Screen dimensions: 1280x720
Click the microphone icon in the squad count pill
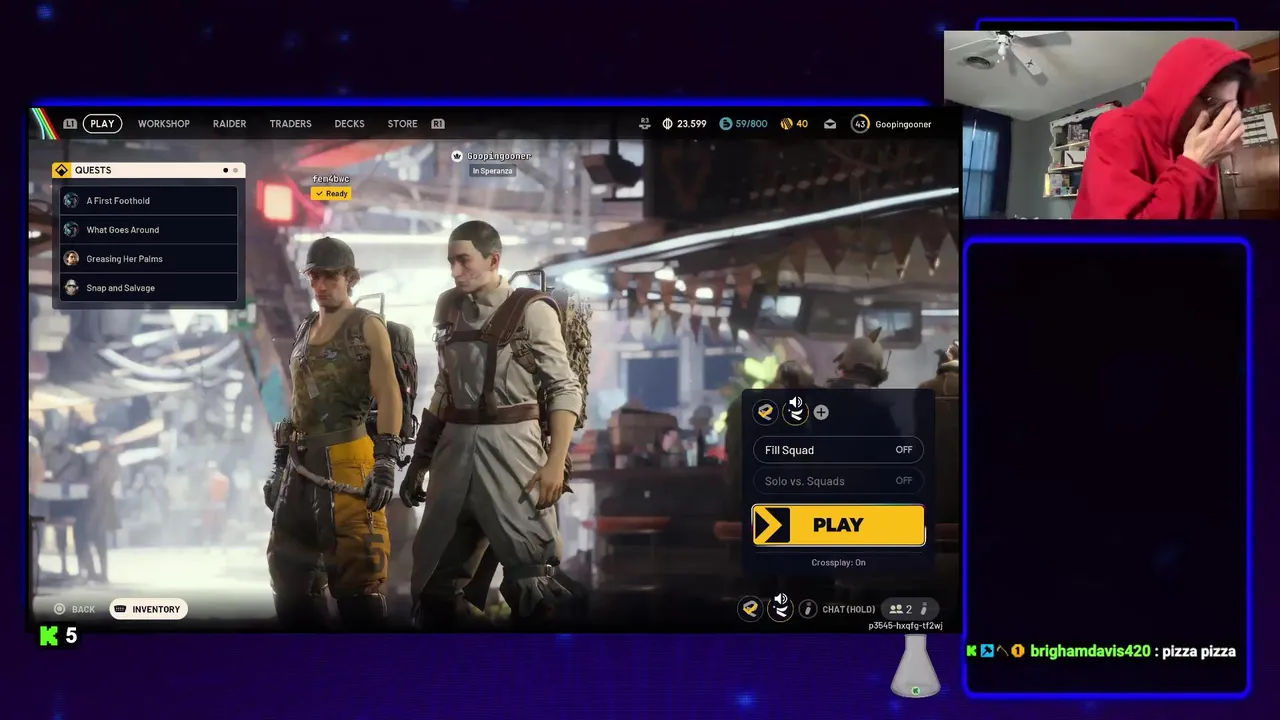click(x=924, y=609)
